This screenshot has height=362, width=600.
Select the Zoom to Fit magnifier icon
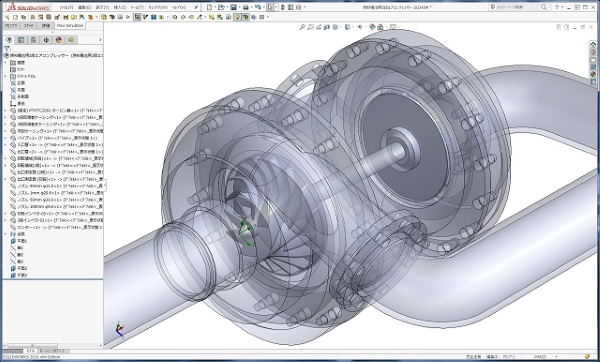(x=302, y=27)
